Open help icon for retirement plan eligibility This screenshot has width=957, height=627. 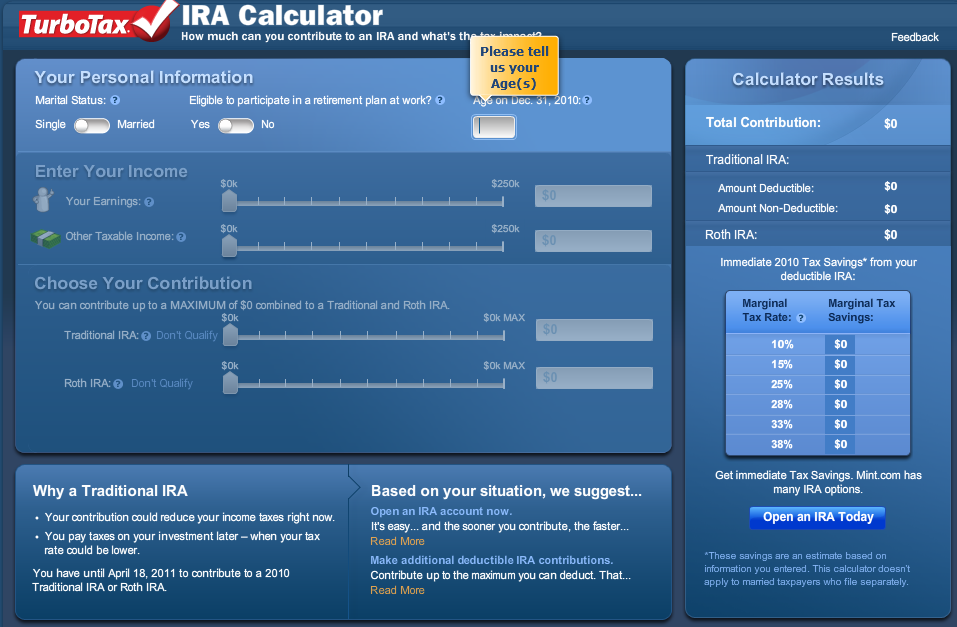(440, 100)
